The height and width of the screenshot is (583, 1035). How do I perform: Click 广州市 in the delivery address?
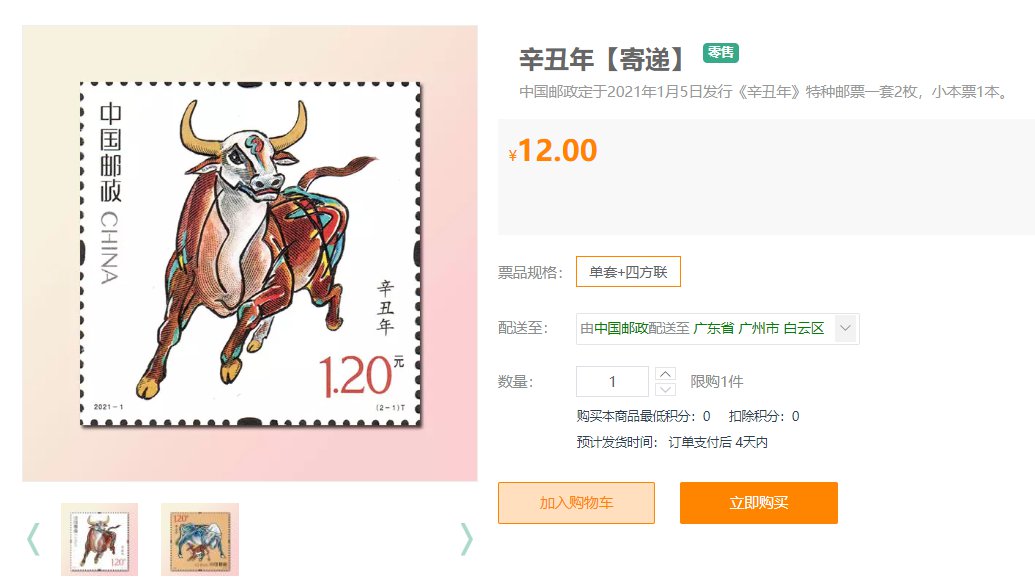tap(758, 328)
